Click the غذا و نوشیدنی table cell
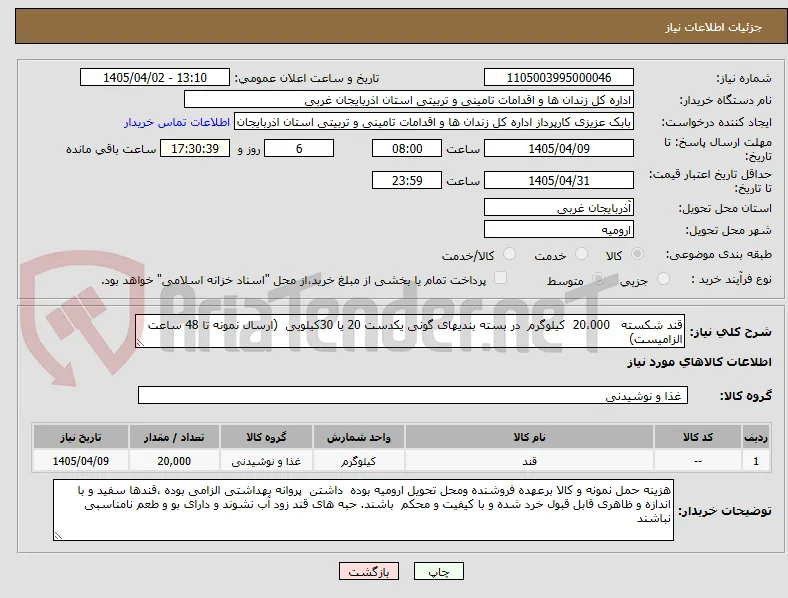 click(x=266, y=461)
